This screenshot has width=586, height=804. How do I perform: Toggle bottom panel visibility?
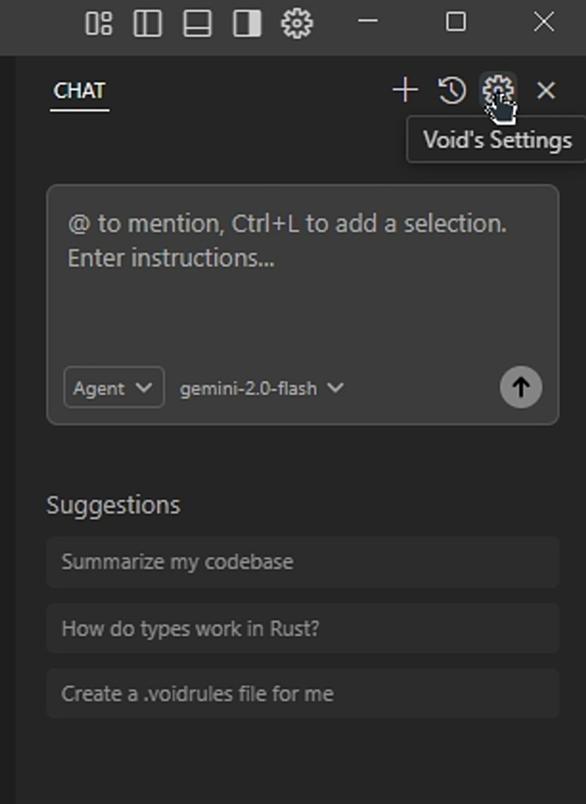(197, 23)
